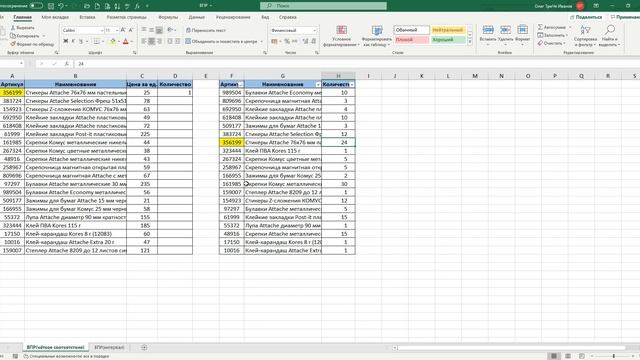Toggle bold (Ж) formatting

[65, 41]
